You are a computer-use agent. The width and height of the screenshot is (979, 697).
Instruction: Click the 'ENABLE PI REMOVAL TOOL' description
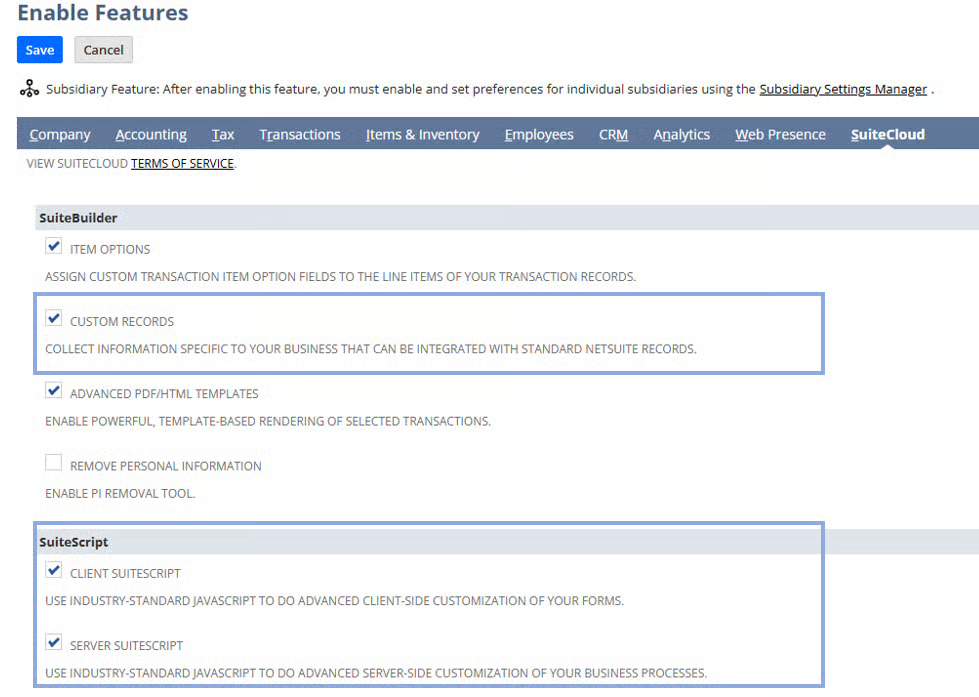click(120, 493)
